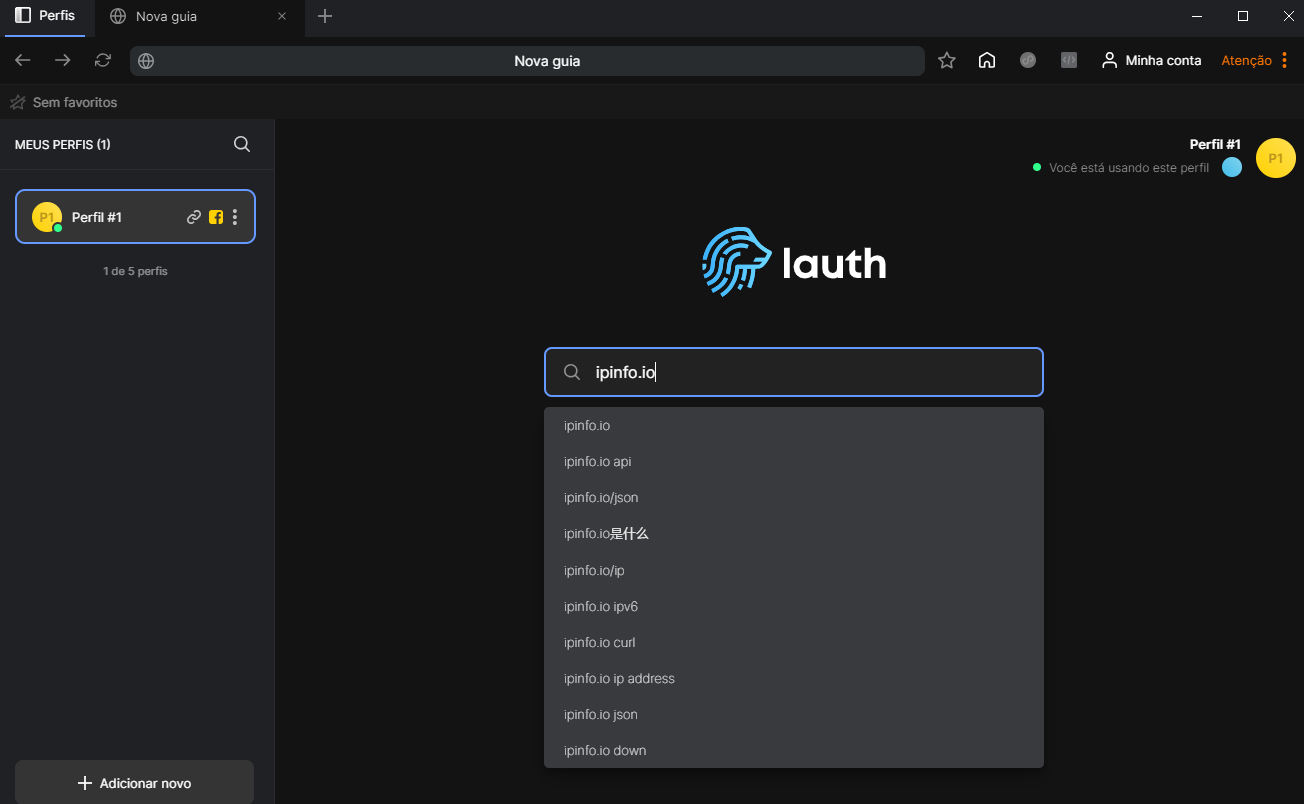The width and height of the screenshot is (1304, 804).
Task: Click the globe icon in address bar
Action: [x=146, y=61]
